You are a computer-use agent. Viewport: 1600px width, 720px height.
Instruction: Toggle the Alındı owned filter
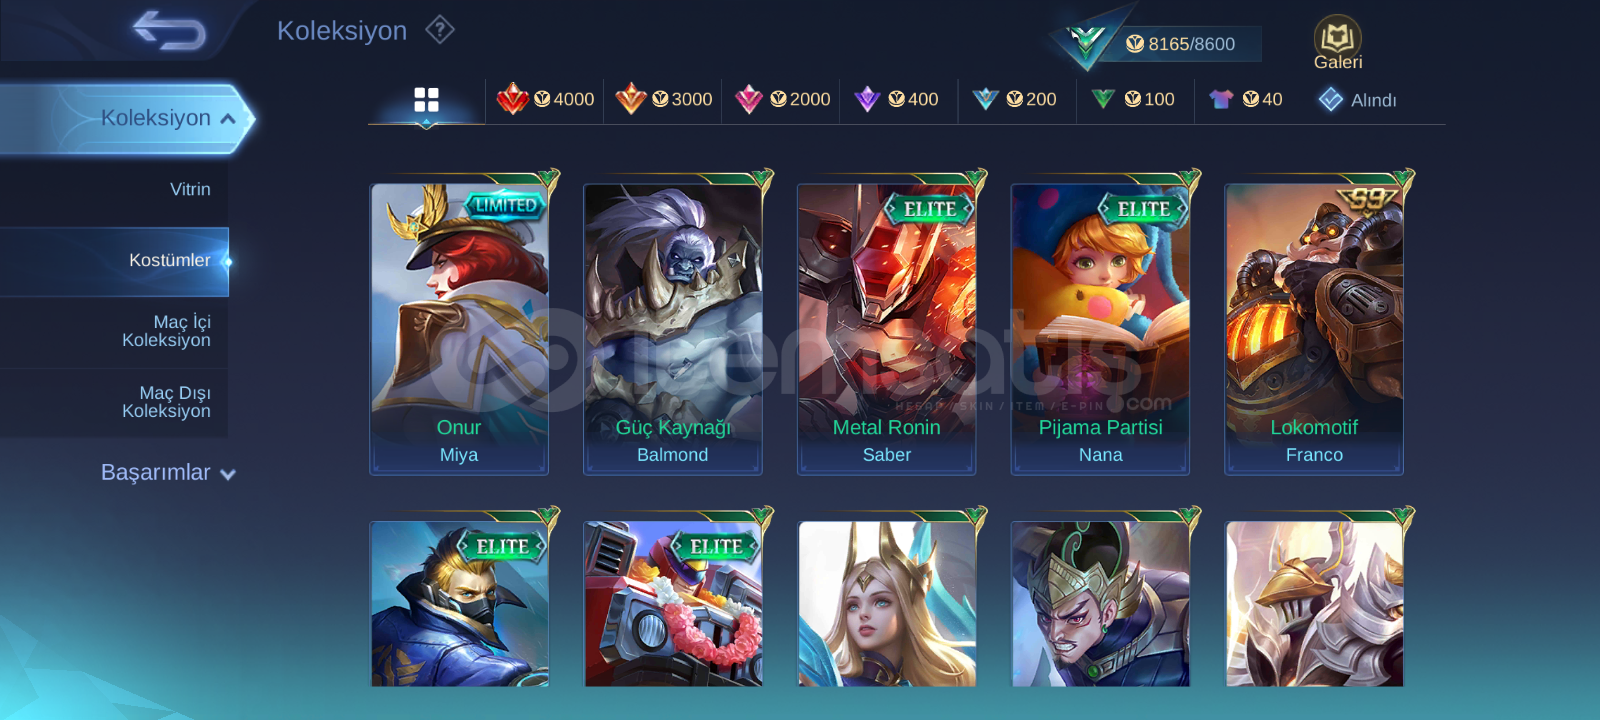point(1357,99)
